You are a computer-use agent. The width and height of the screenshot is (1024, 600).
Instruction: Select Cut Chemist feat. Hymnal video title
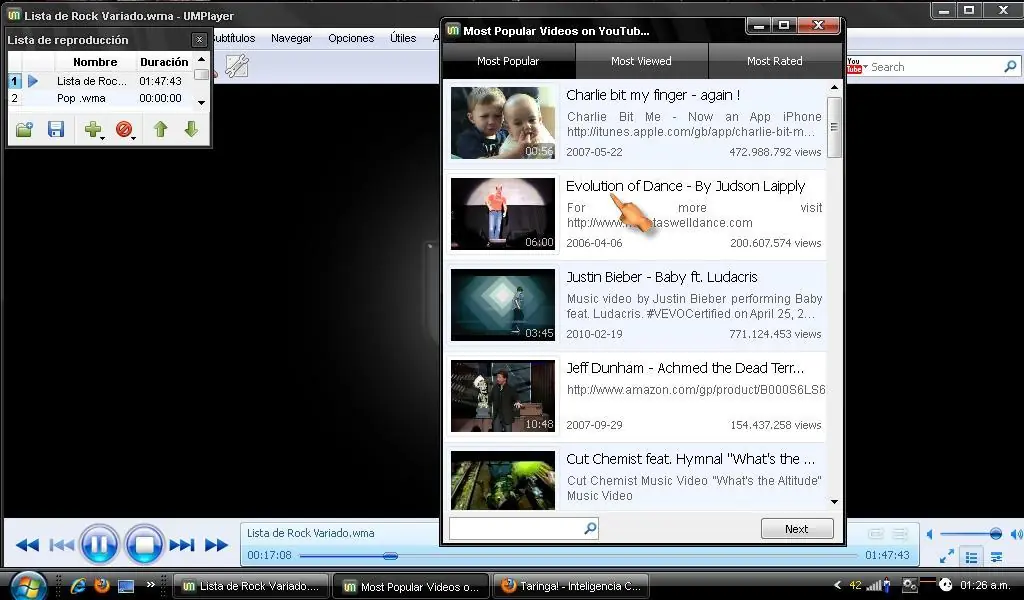691,459
